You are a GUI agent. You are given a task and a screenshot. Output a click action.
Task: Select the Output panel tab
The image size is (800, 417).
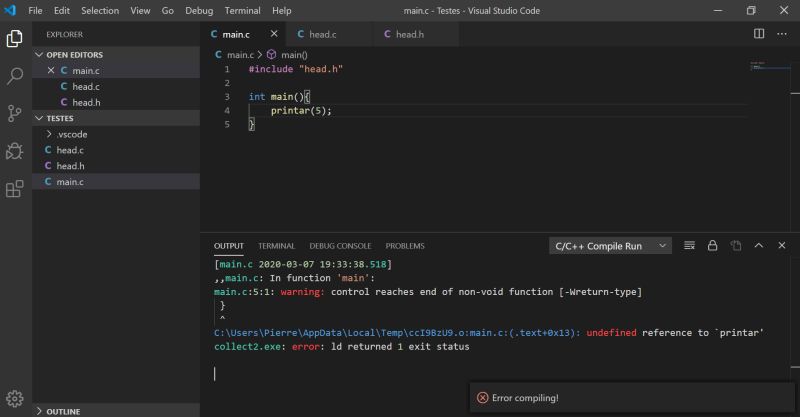[x=229, y=246]
